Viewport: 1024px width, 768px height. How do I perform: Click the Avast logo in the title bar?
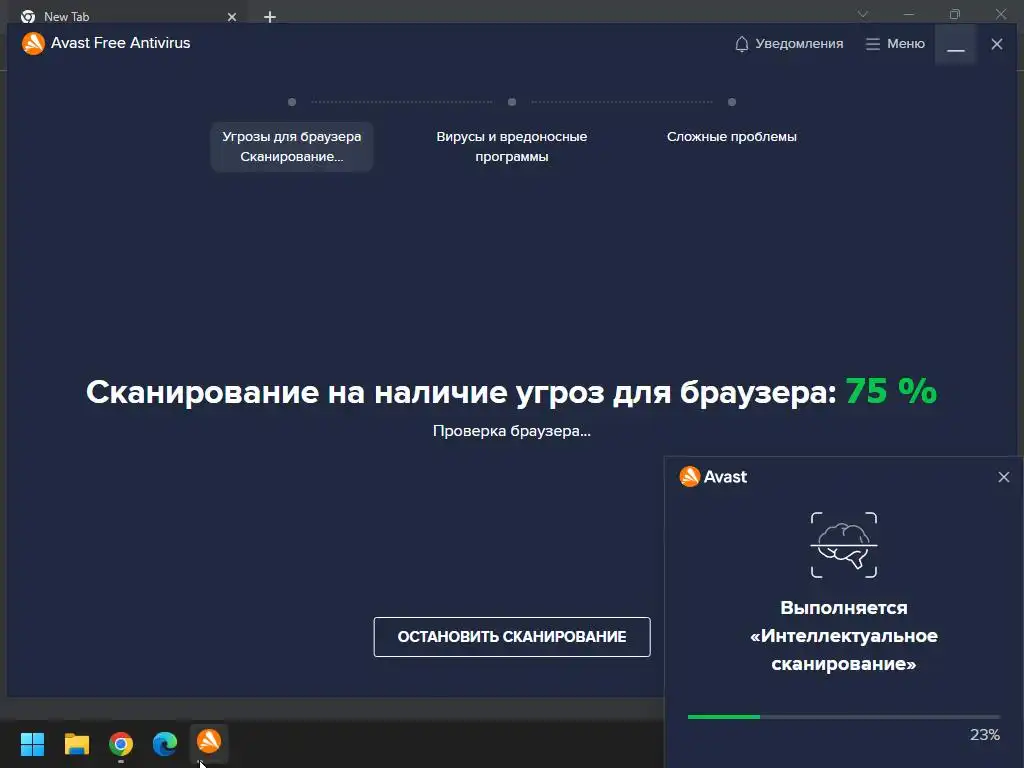tap(33, 44)
